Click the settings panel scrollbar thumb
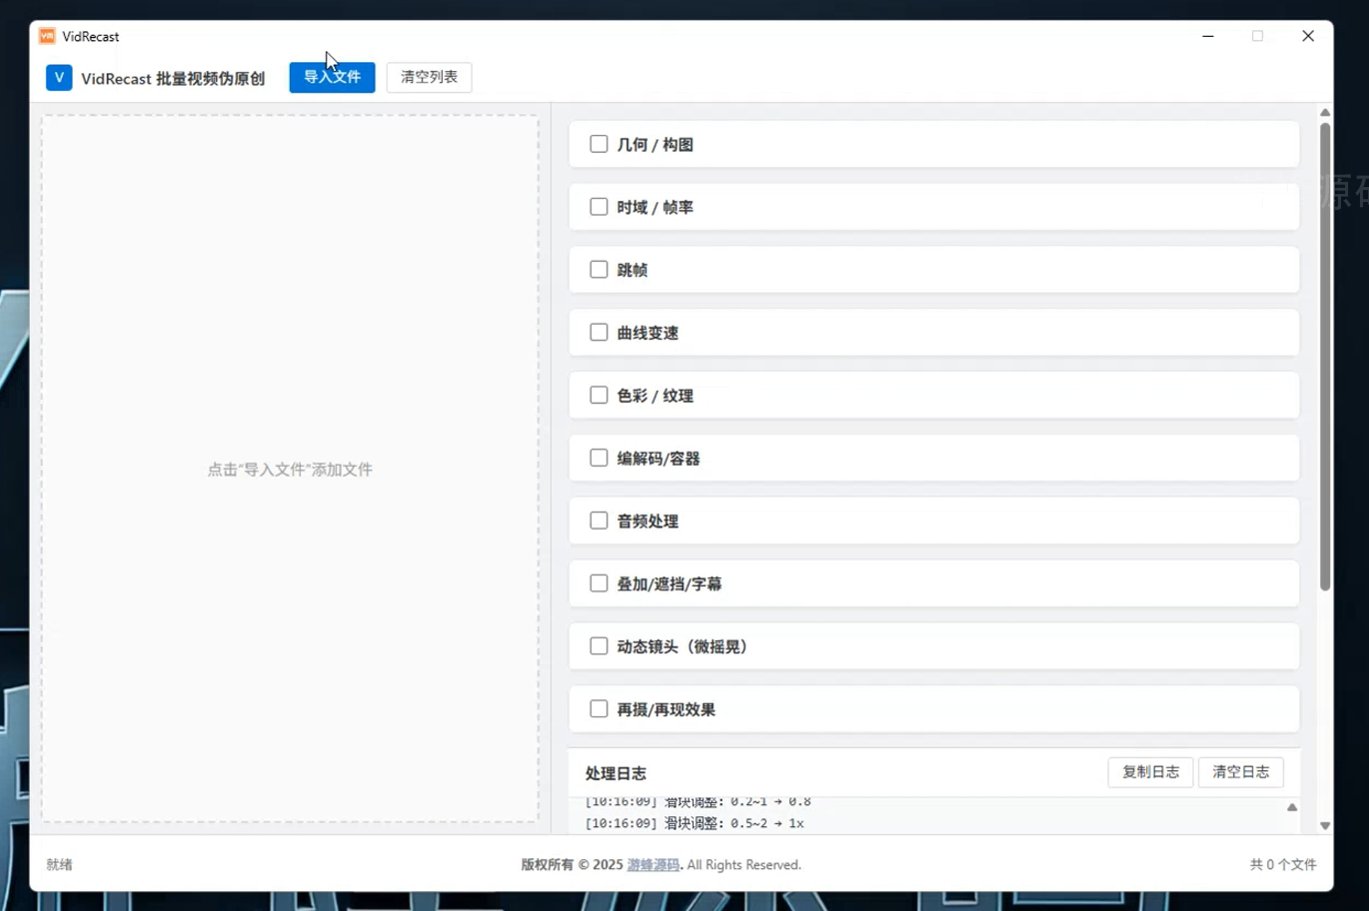 click(x=1325, y=356)
